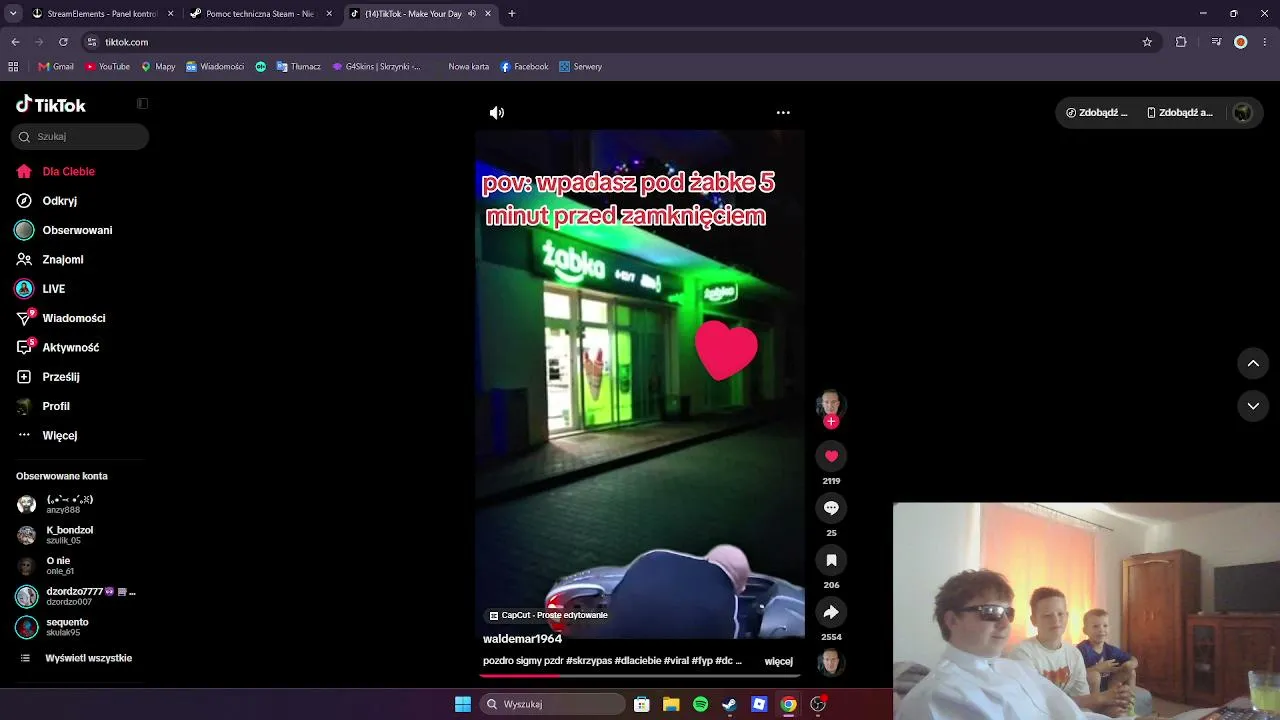Open the Windows Start menu

(463, 704)
